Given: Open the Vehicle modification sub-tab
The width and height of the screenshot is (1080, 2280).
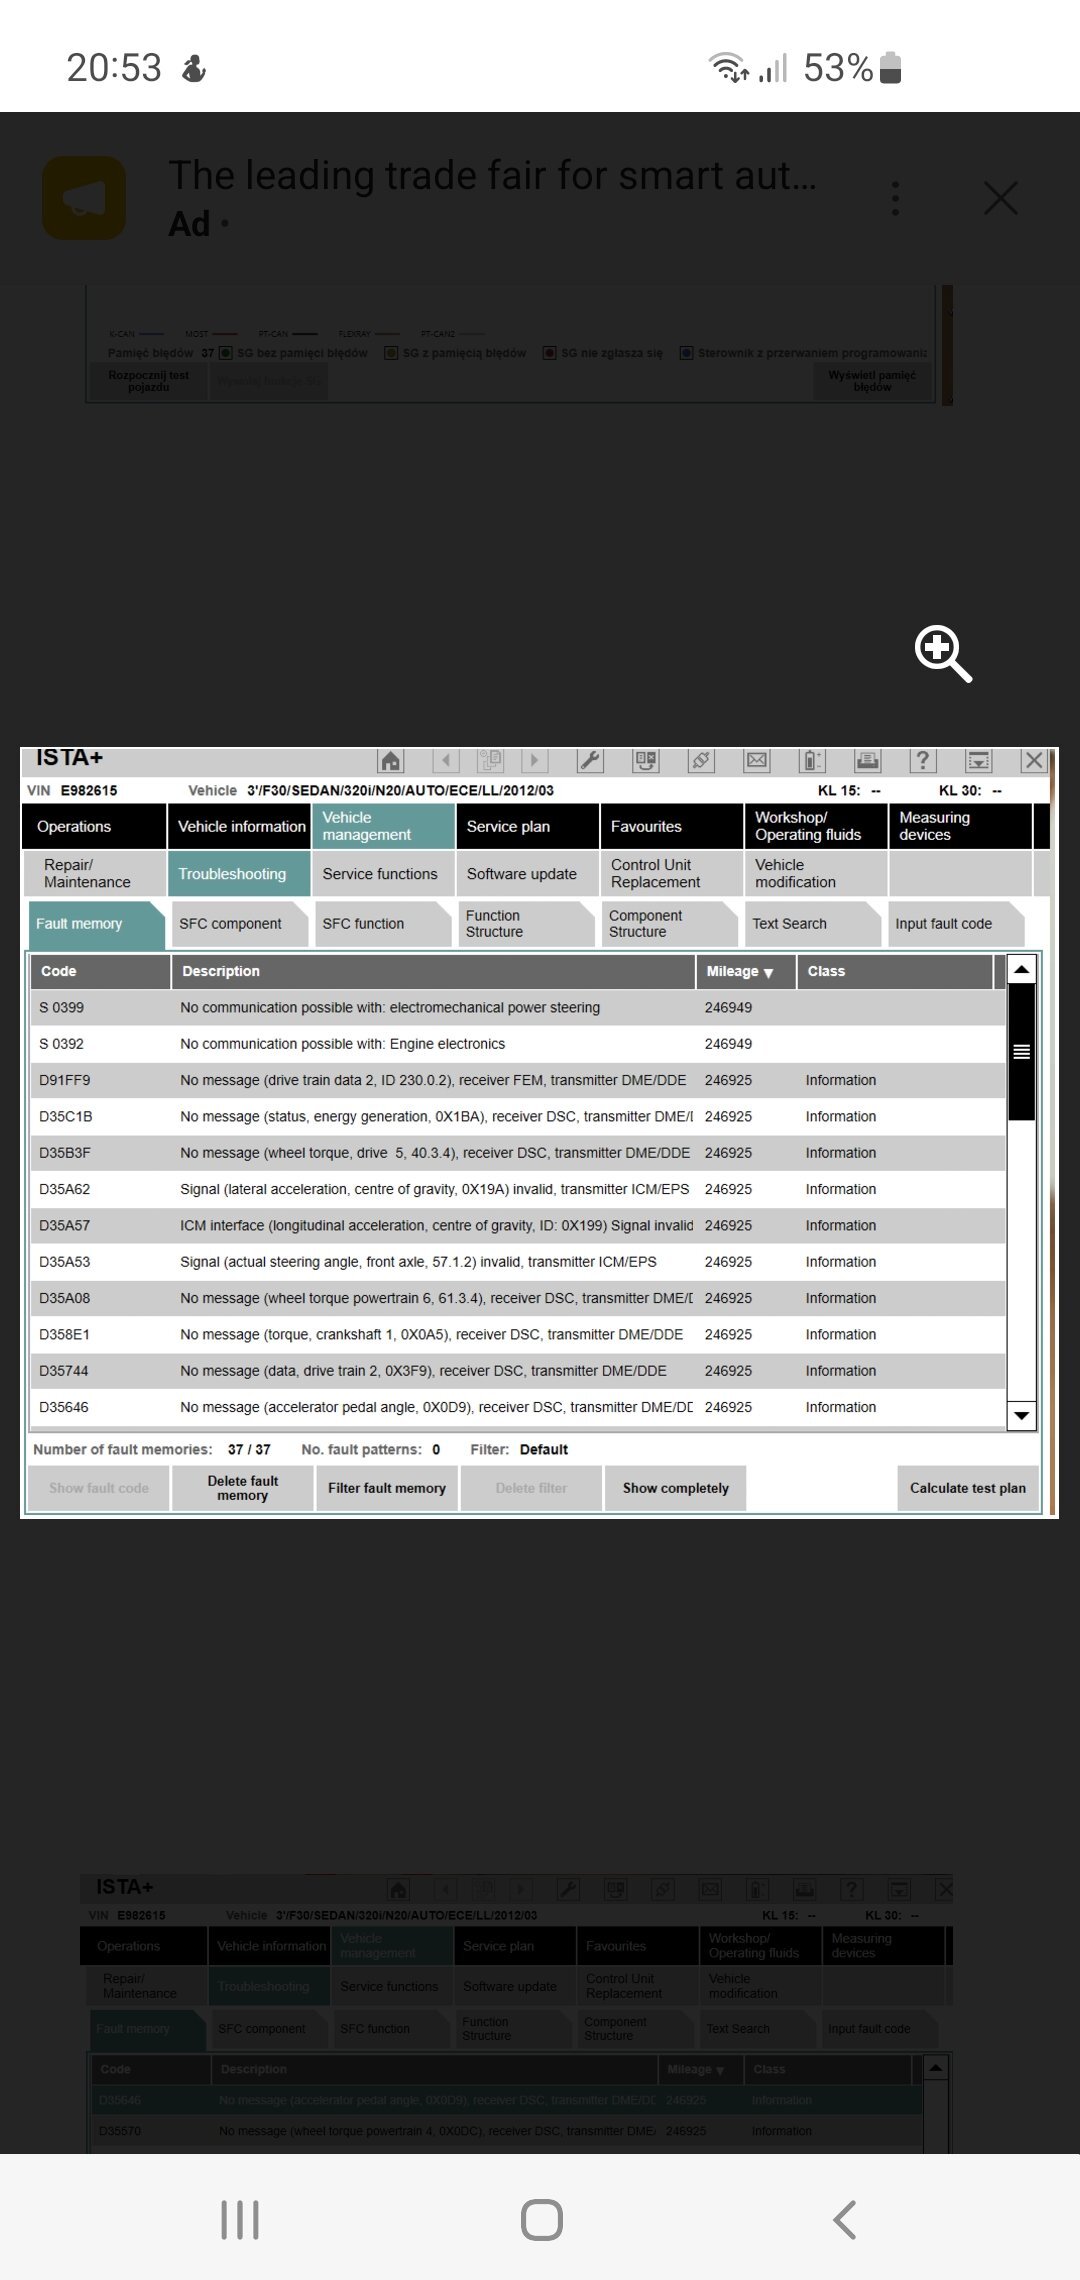Looking at the screenshot, I should tap(816, 874).
